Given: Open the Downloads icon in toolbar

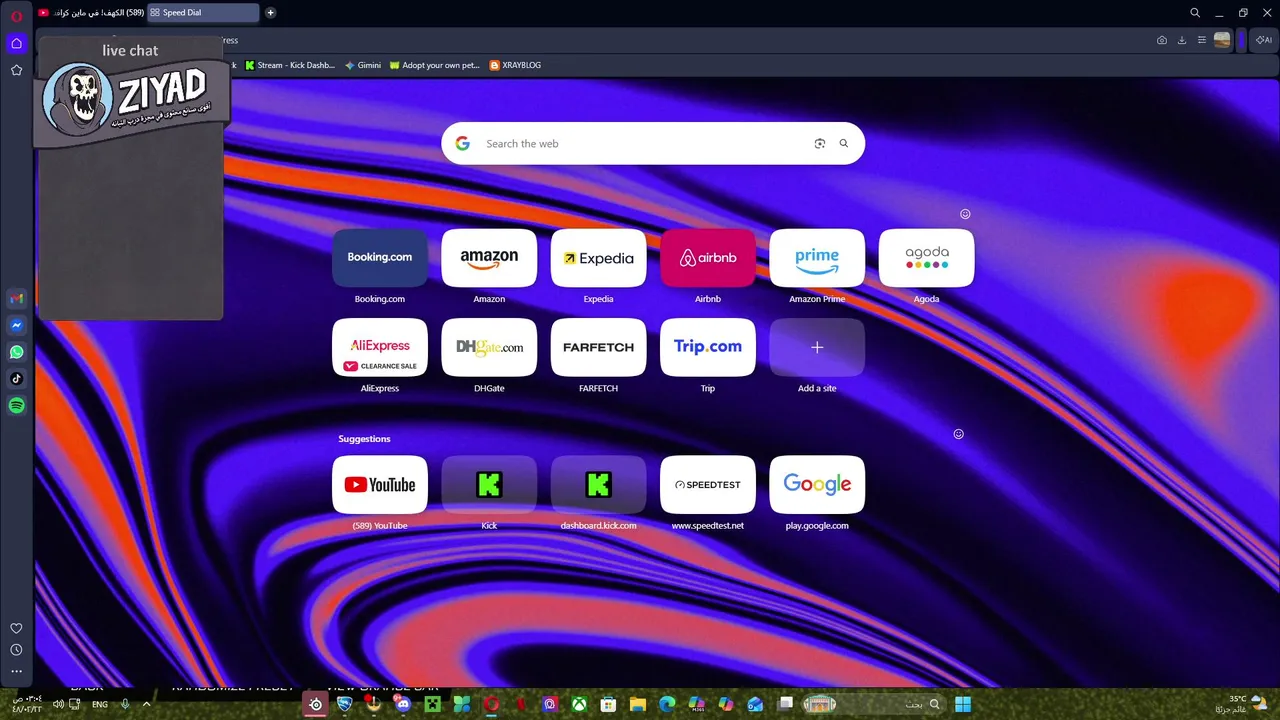Looking at the screenshot, I should [1181, 40].
